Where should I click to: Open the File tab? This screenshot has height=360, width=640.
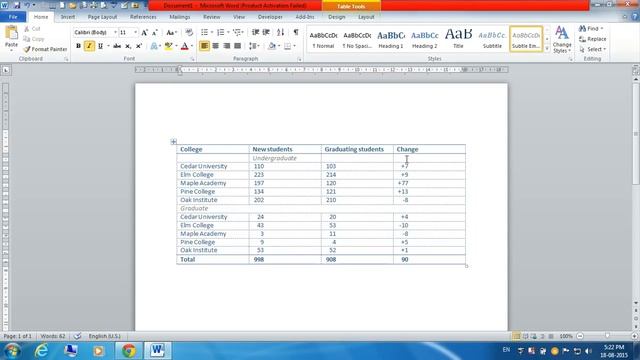click(x=13, y=17)
